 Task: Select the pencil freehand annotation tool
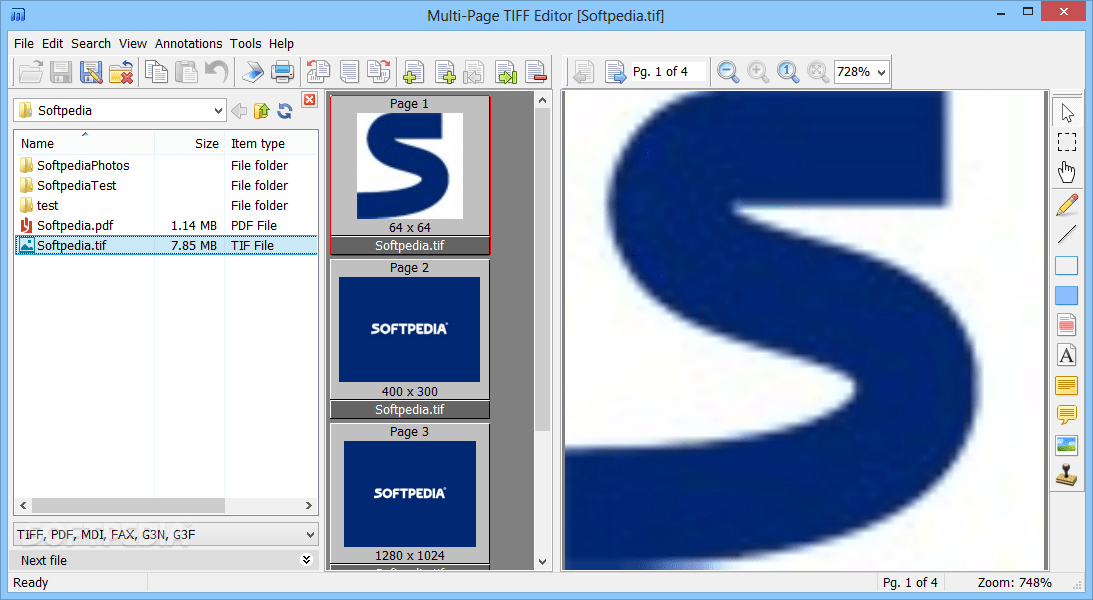point(1067,206)
